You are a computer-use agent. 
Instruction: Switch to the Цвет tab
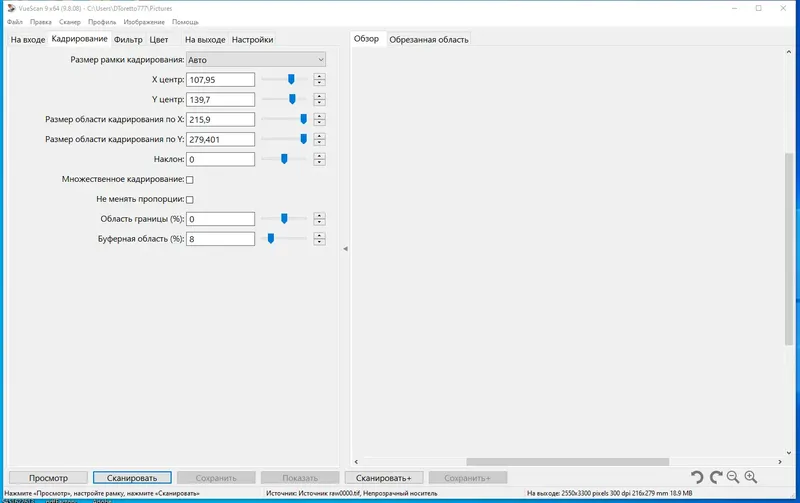pos(159,39)
